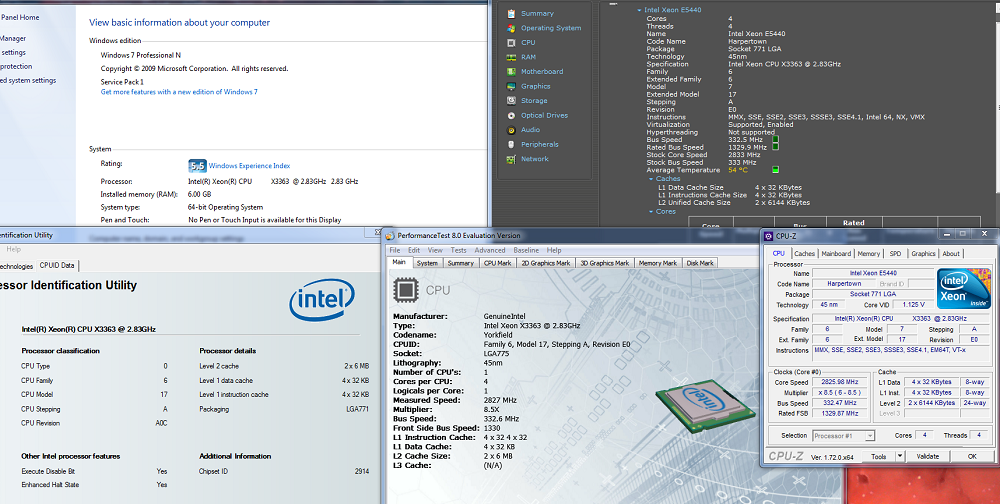Click the Installed memory 6.00 GB value
The width and height of the screenshot is (1000, 504).
pyautogui.click(x=199, y=195)
